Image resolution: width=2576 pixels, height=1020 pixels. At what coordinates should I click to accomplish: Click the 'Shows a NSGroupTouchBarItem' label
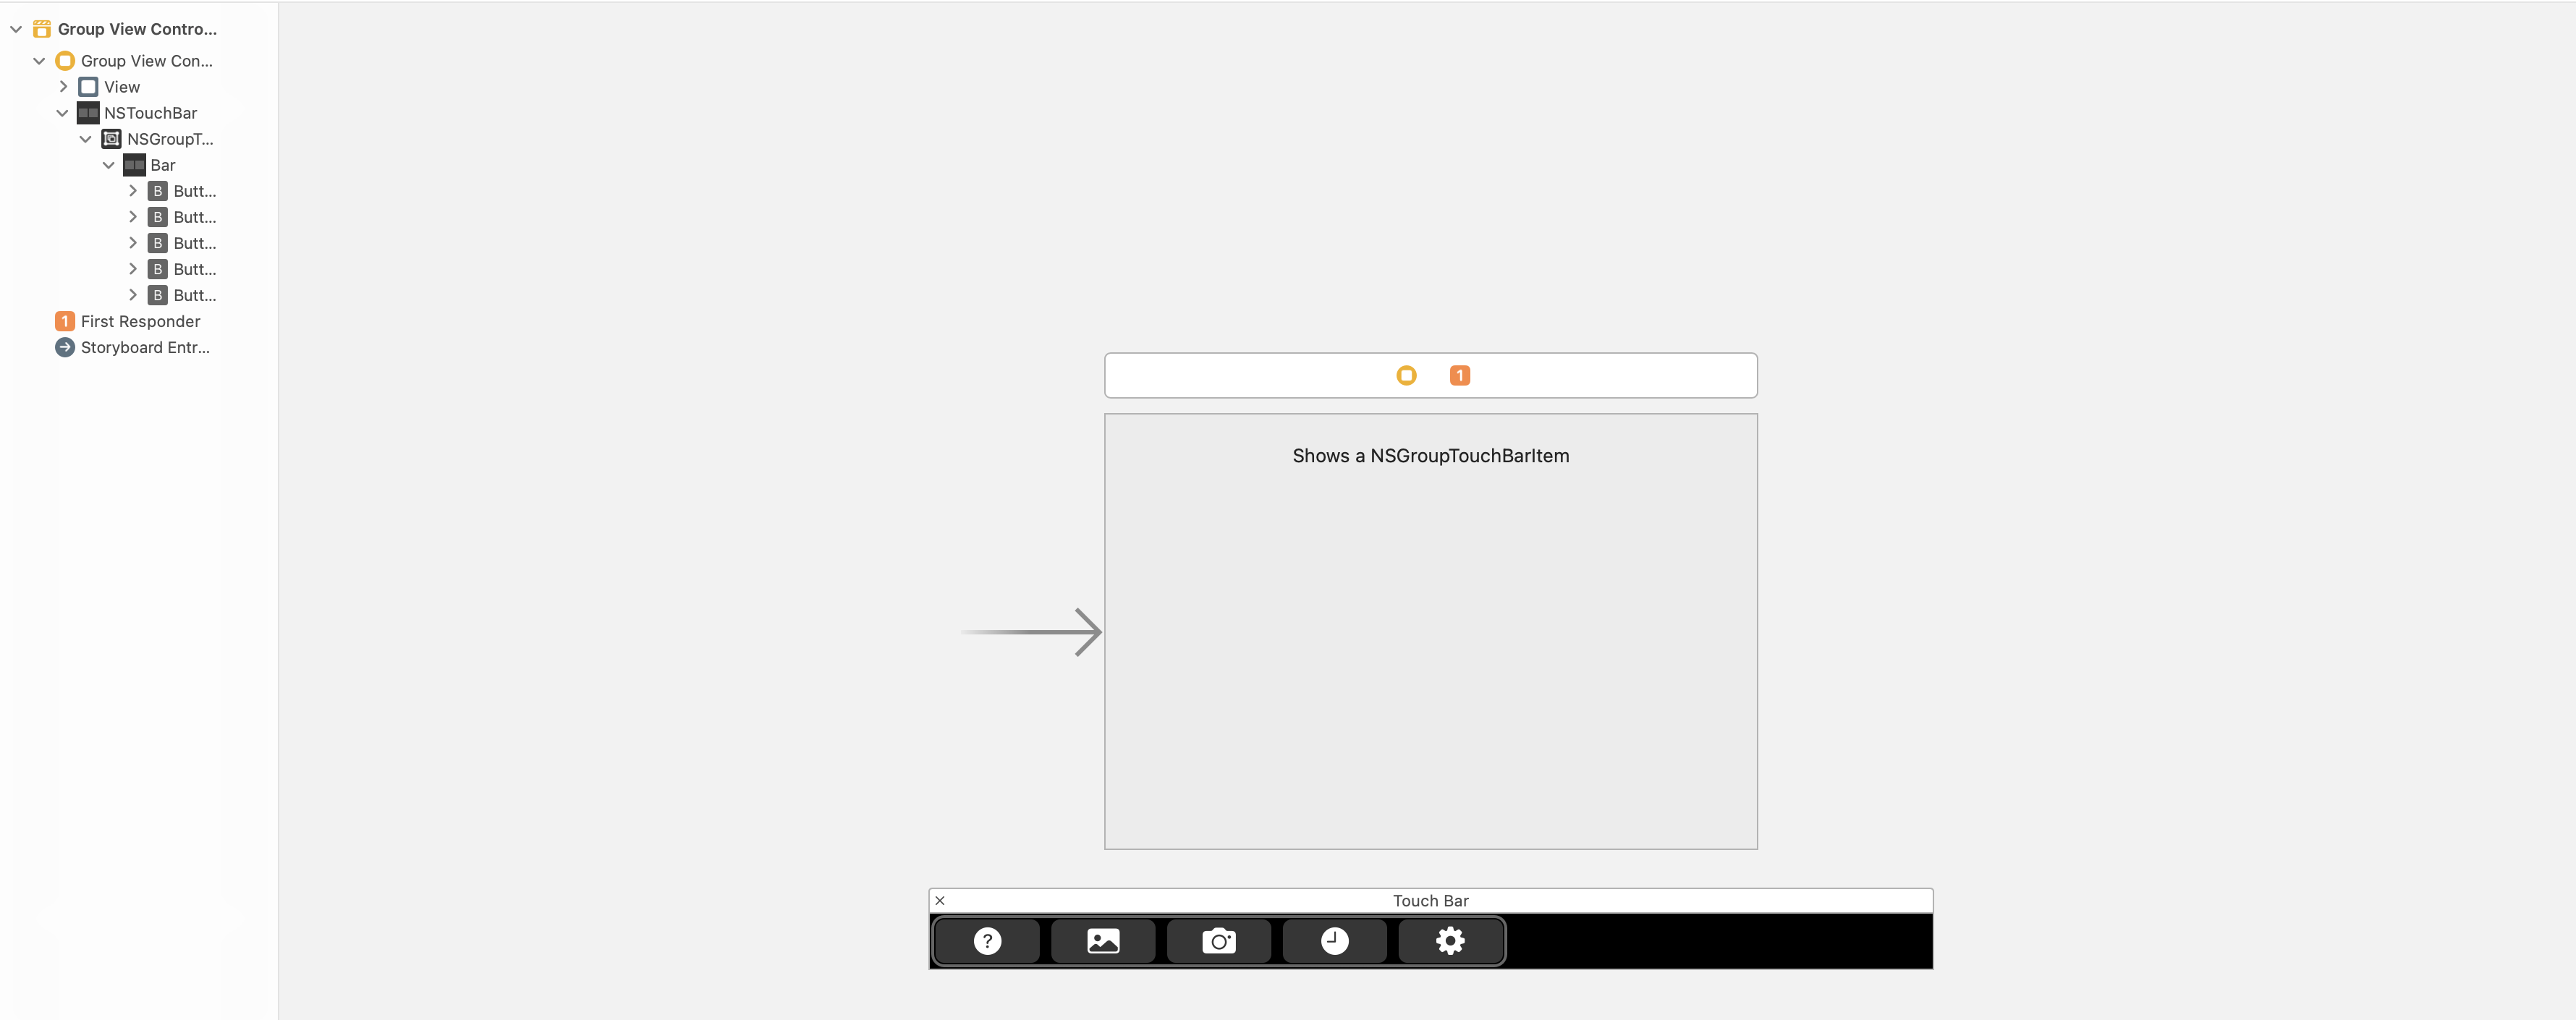pyautogui.click(x=1430, y=456)
